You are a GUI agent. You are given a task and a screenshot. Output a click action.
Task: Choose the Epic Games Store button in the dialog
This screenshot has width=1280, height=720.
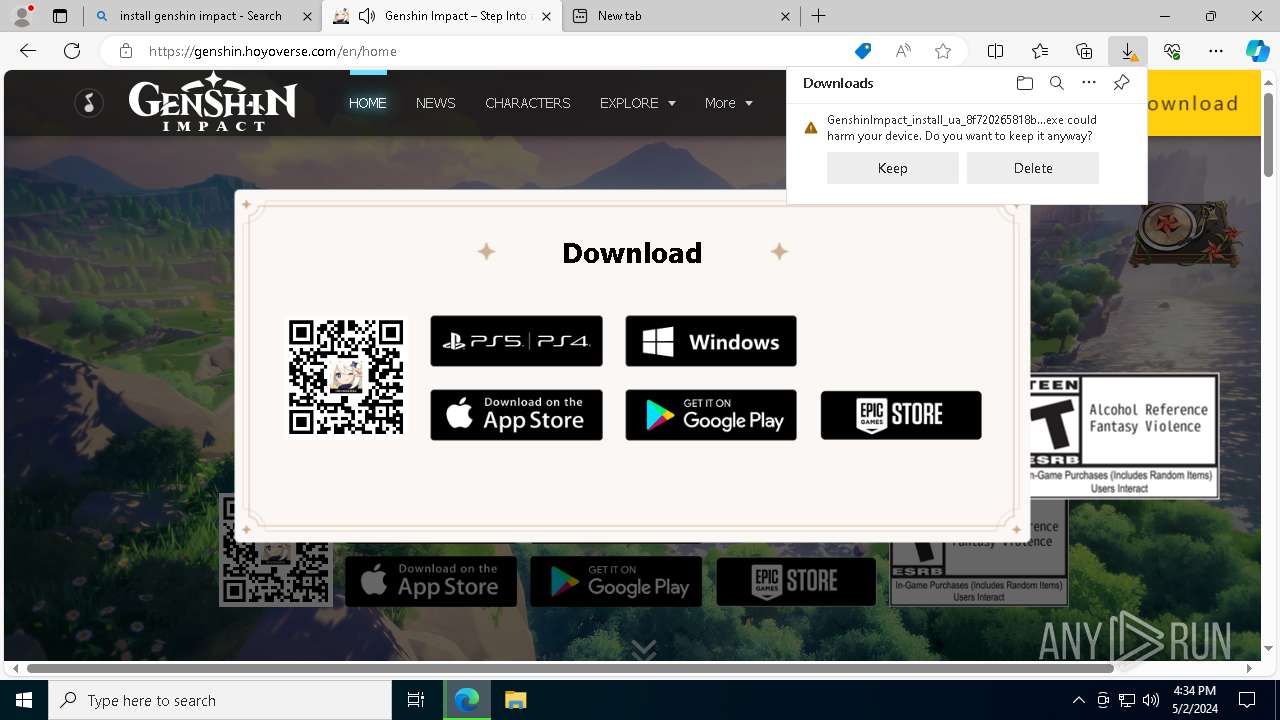point(901,415)
